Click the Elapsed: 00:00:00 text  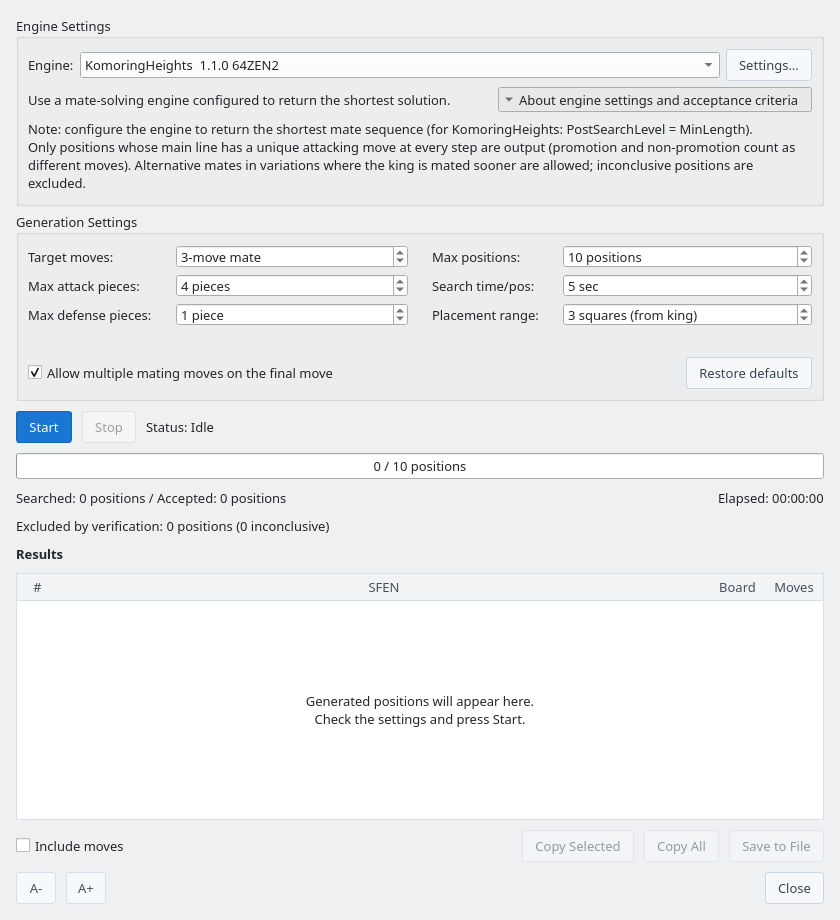(771, 498)
